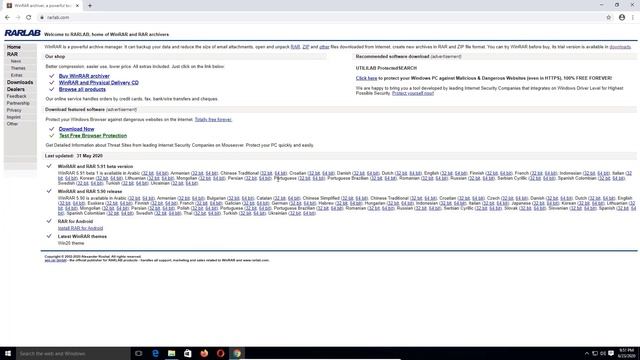Launch Microsoft Edge from the taskbar
The image size is (640, 360).
point(155,353)
